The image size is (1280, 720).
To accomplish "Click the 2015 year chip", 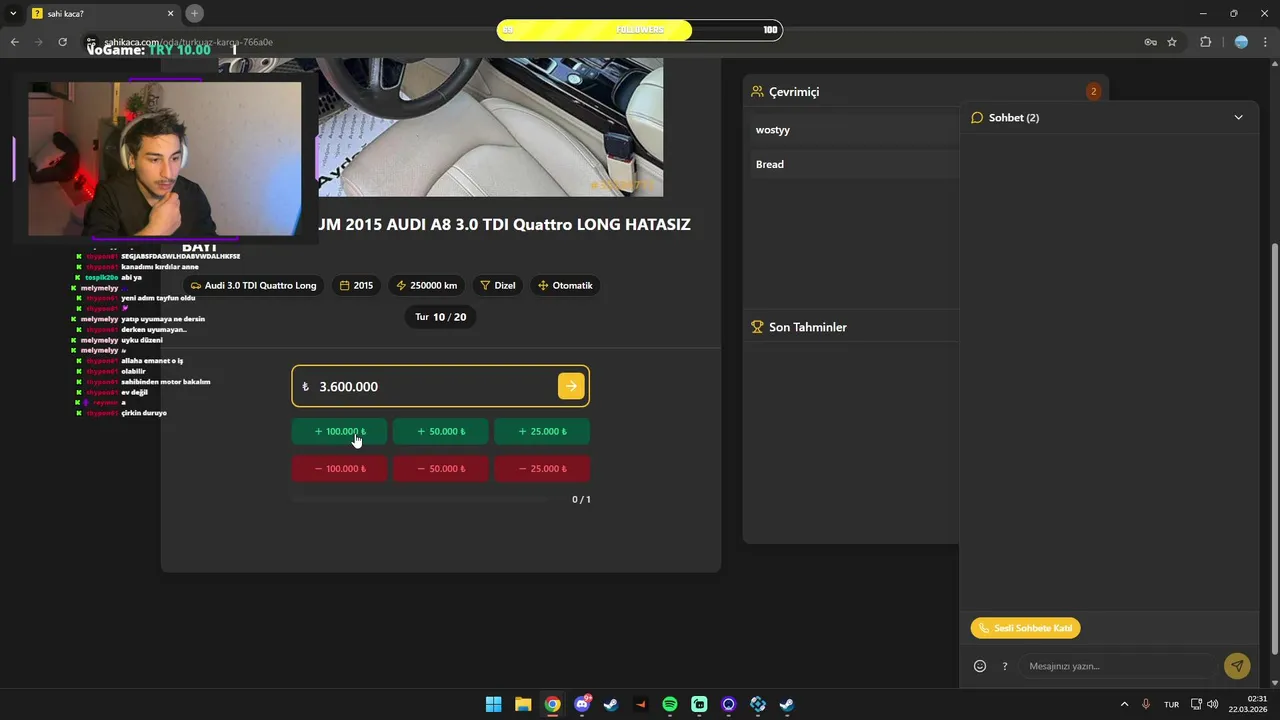I will [356, 285].
